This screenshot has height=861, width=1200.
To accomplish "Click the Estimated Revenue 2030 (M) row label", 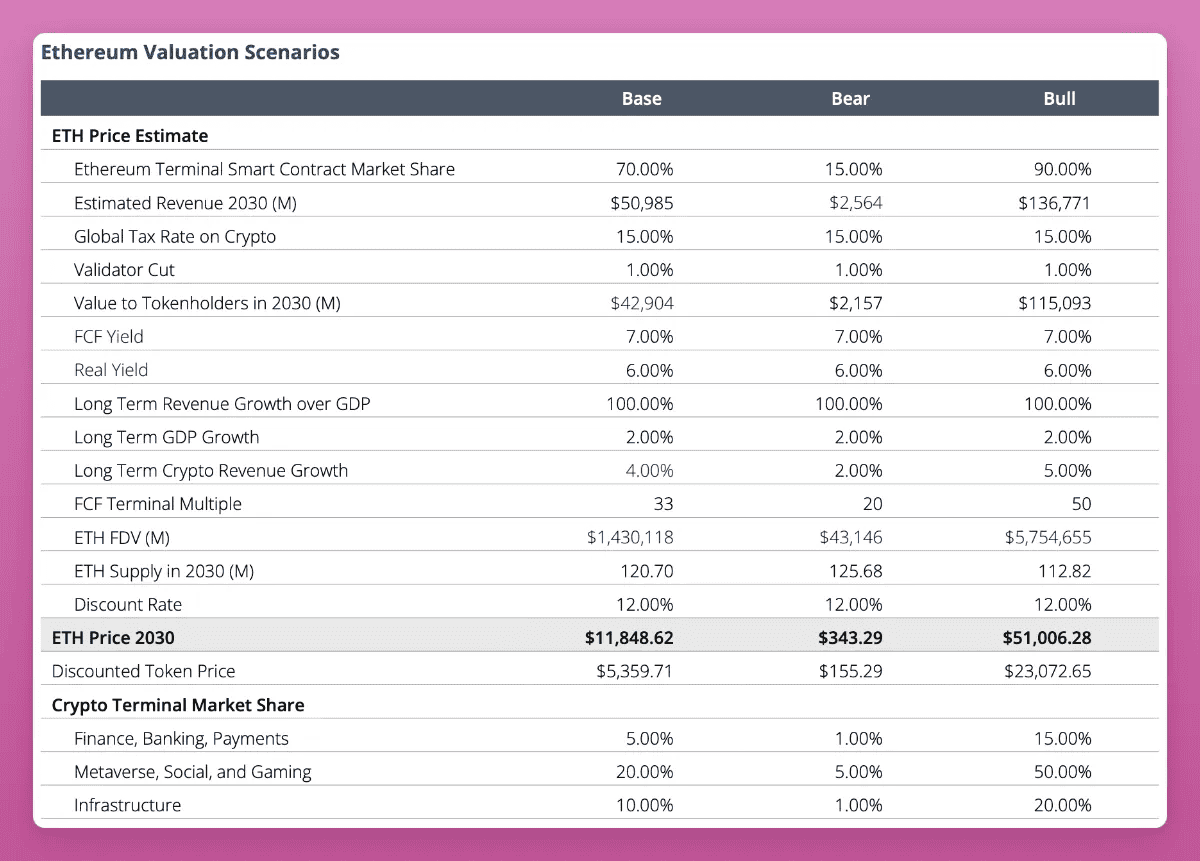I will (185, 203).
